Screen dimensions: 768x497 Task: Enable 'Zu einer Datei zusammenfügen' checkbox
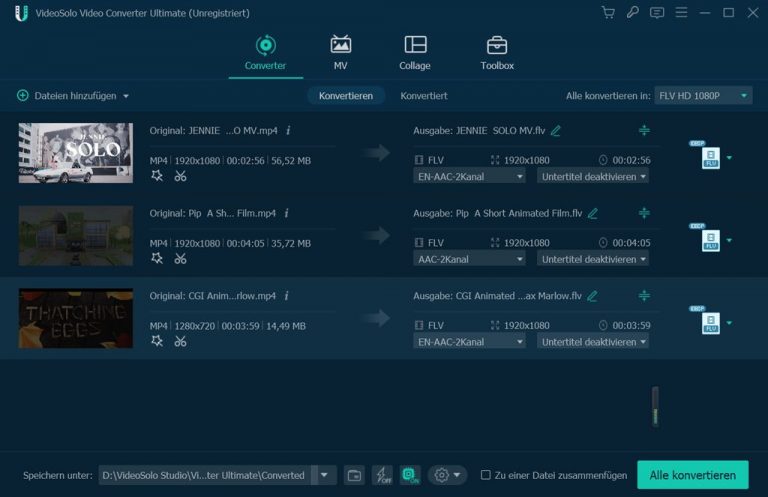(486, 475)
